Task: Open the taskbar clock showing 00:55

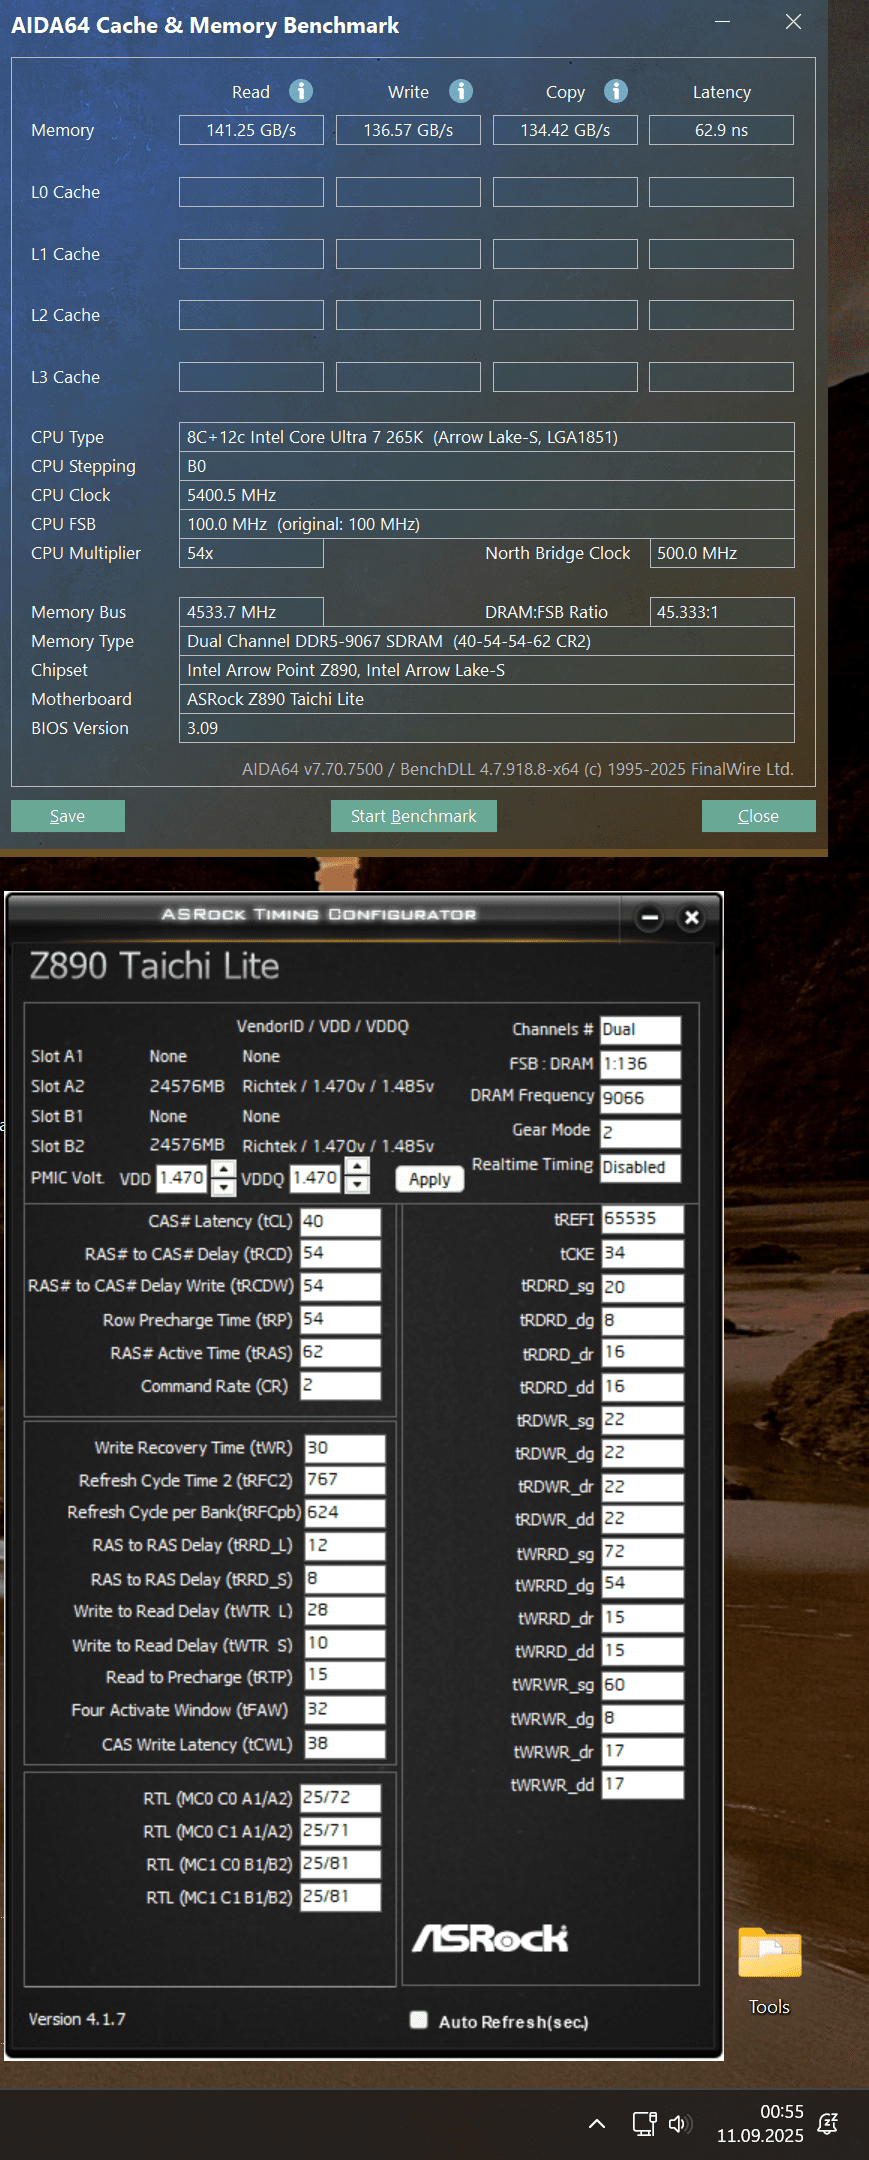Action: 760,2123
